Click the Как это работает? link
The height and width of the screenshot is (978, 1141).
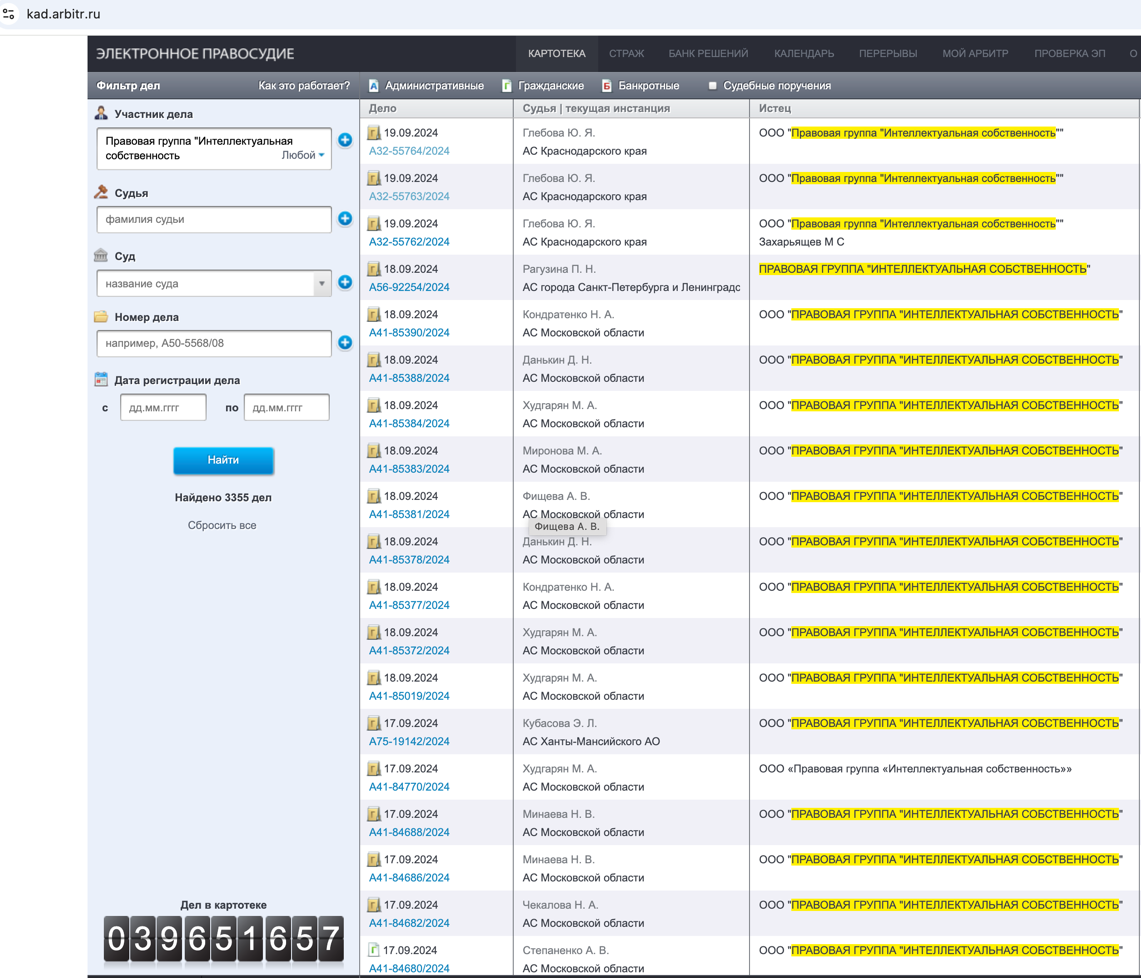coord(304,86)
